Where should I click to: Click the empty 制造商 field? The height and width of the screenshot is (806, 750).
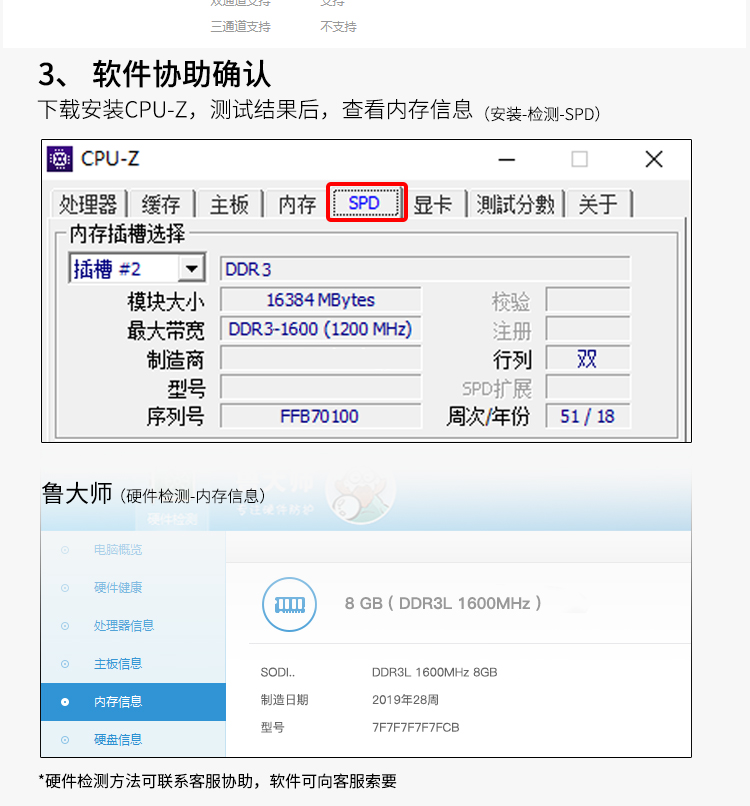pos(321,358)
